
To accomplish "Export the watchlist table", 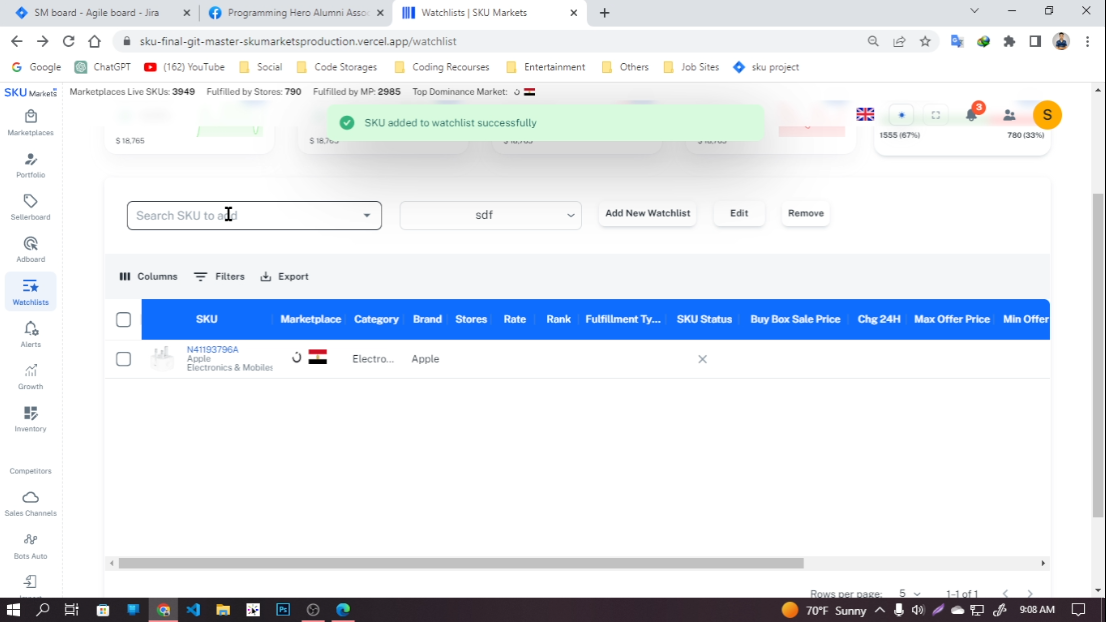I will 284,276.
